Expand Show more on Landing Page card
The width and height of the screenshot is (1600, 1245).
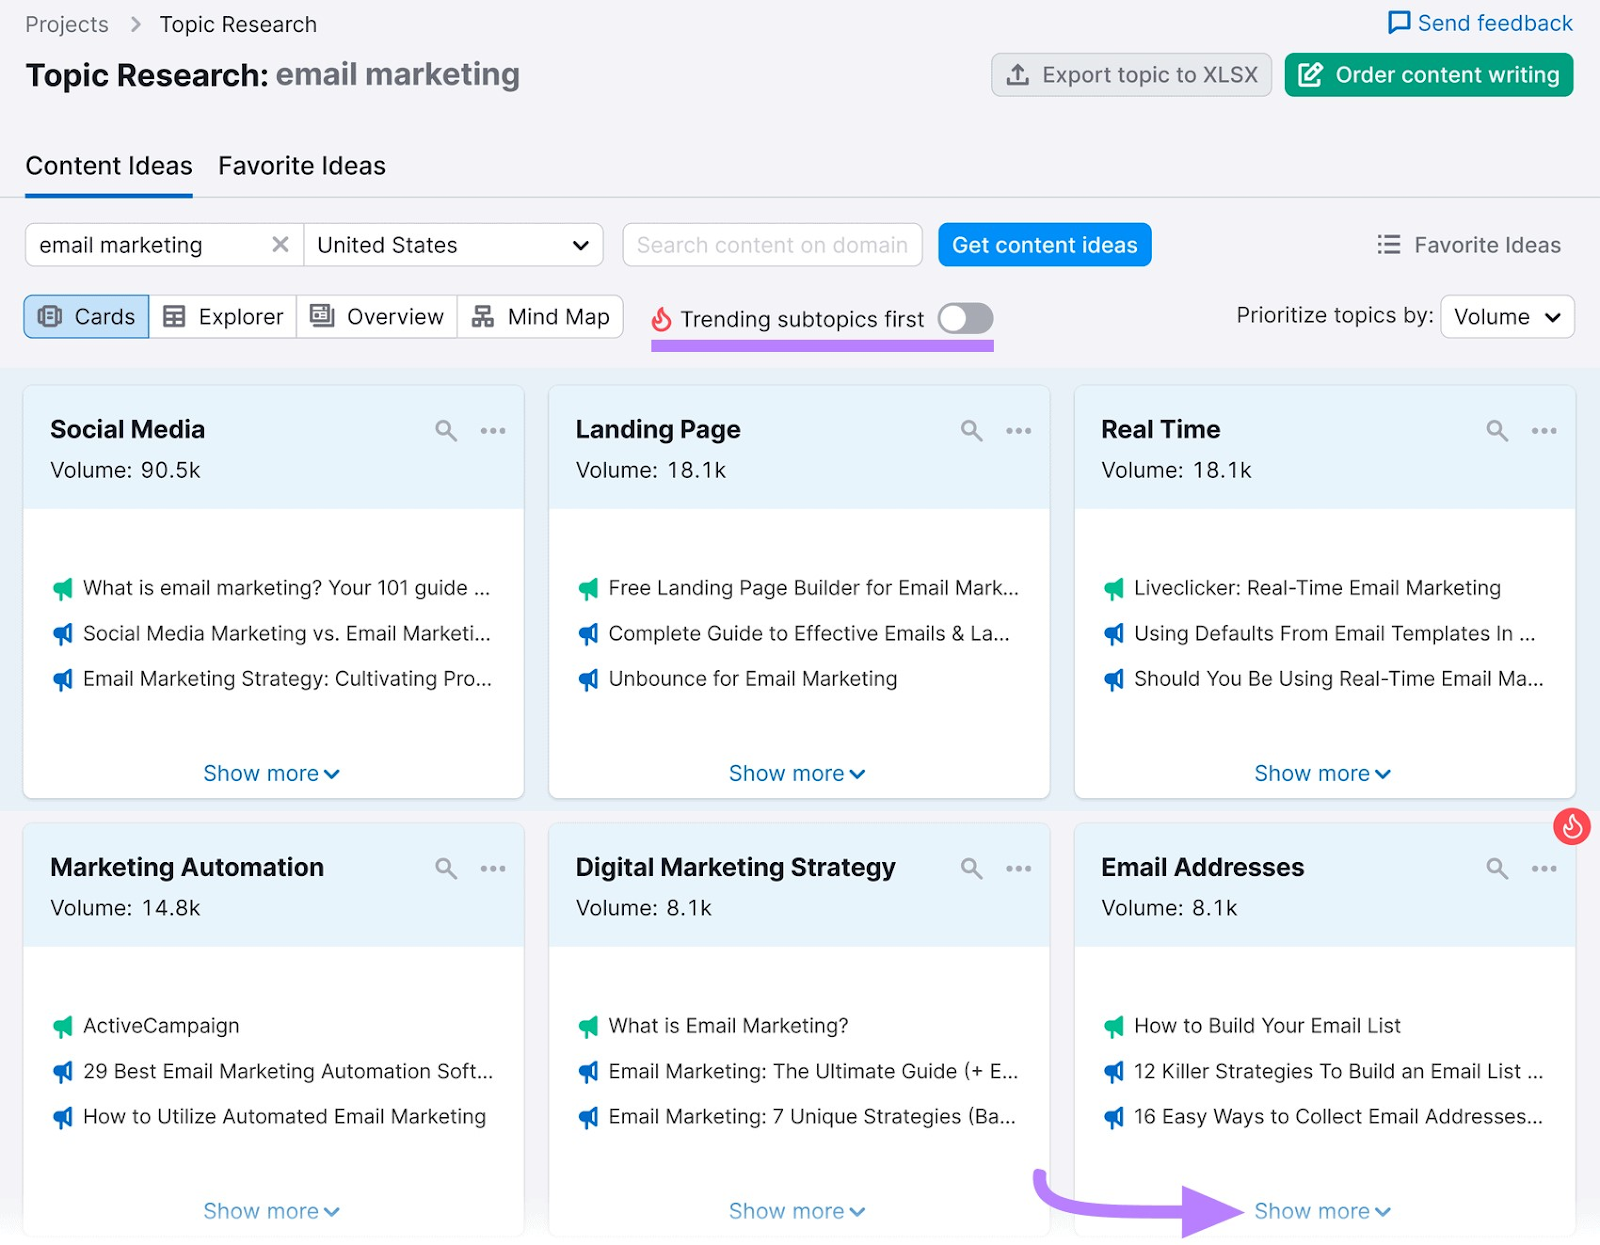[797, 772]
